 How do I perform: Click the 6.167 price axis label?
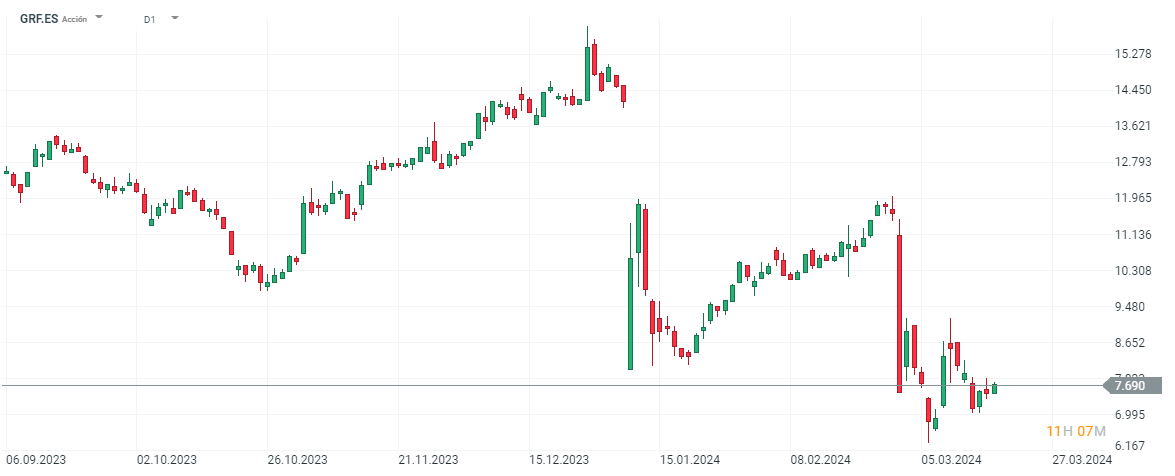point(1136,447)
